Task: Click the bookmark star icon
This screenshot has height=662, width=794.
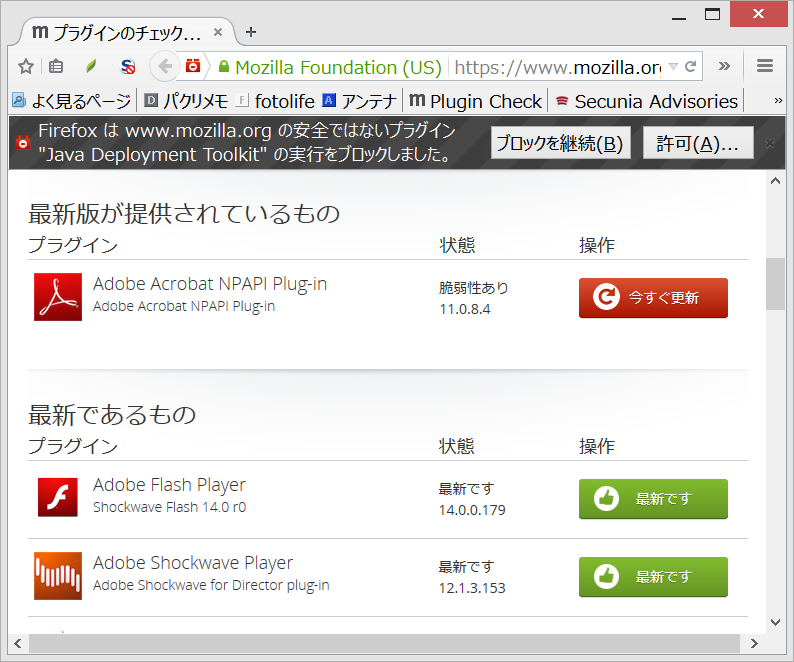Action: click(26, 66)
